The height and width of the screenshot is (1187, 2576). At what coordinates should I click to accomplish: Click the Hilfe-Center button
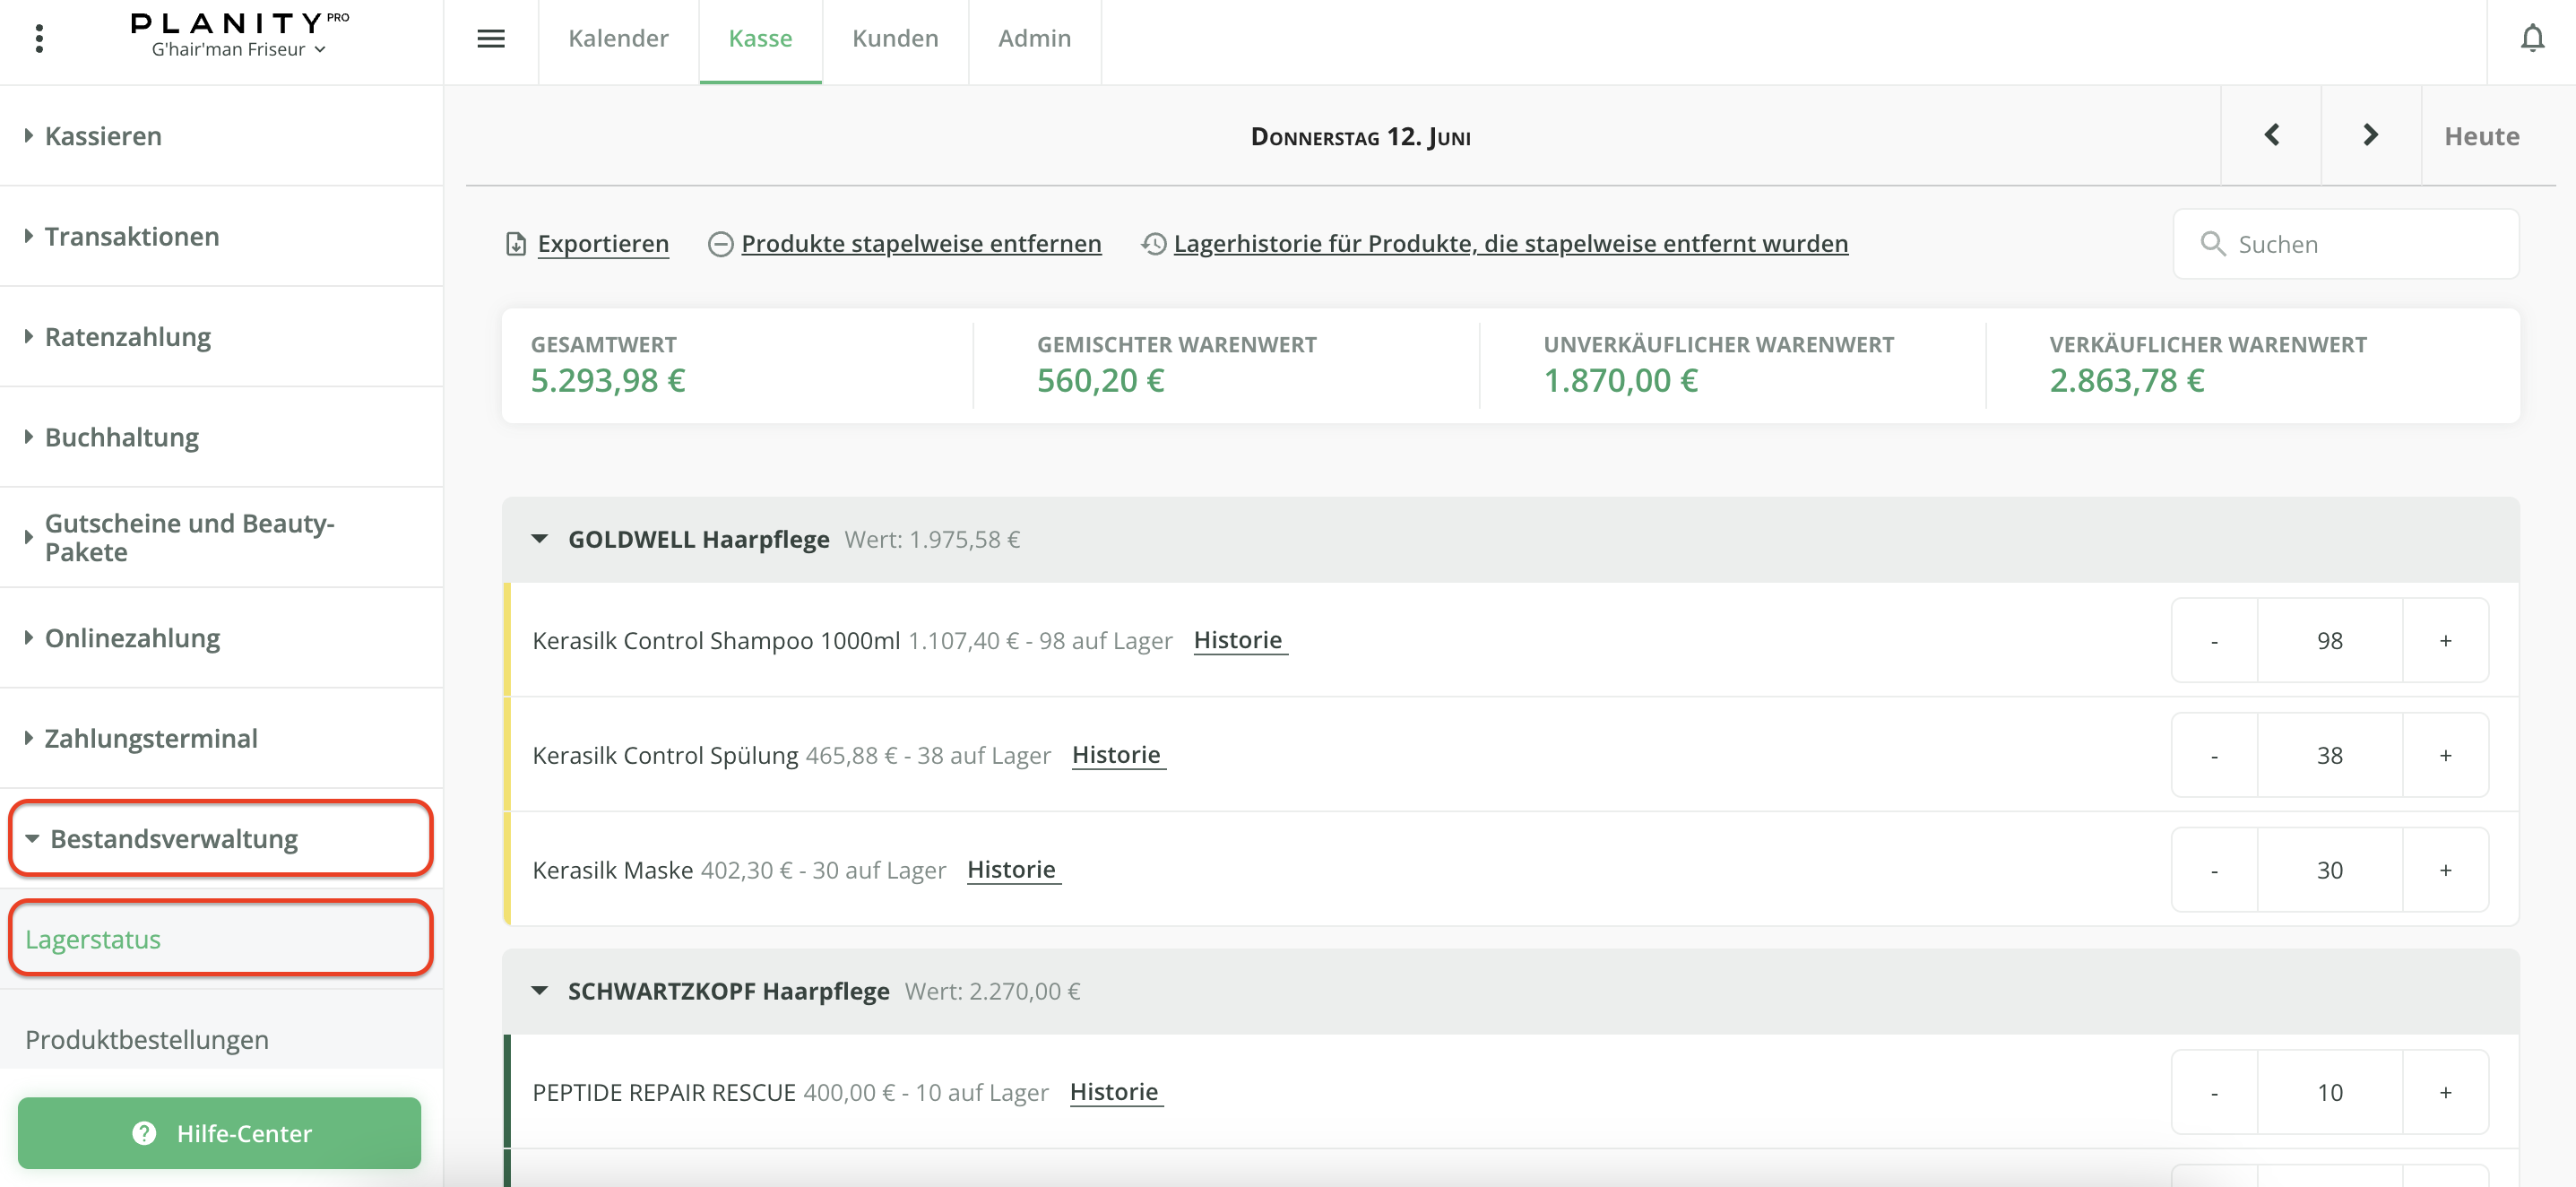pos(220,1133)
